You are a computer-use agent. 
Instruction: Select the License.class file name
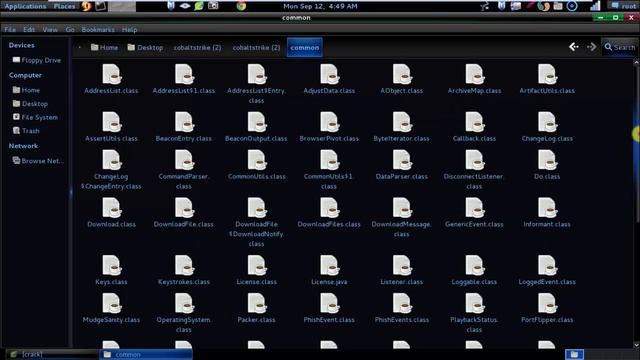[257, 282]
